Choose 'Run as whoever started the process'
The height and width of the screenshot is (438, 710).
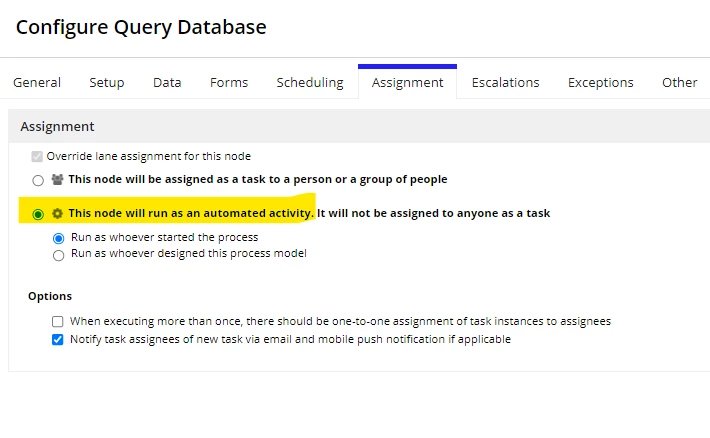pyautogui.click(x=58, y=238)
